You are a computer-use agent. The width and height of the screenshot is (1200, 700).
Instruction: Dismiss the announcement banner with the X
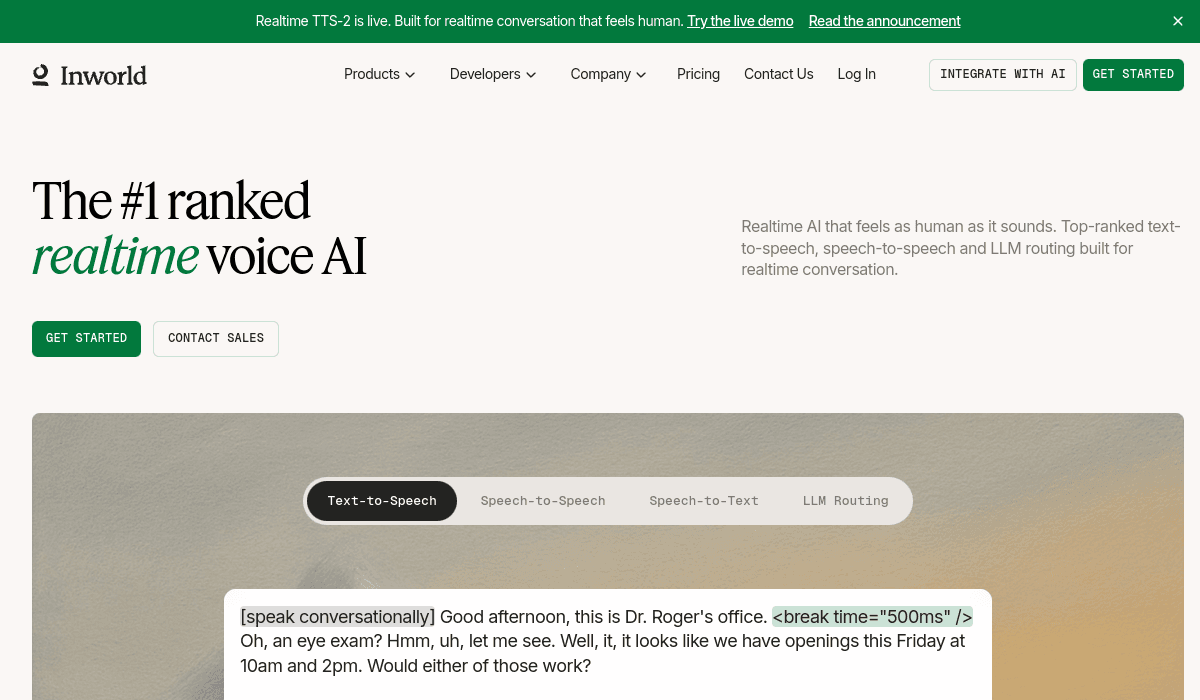tap(1178, 21)
